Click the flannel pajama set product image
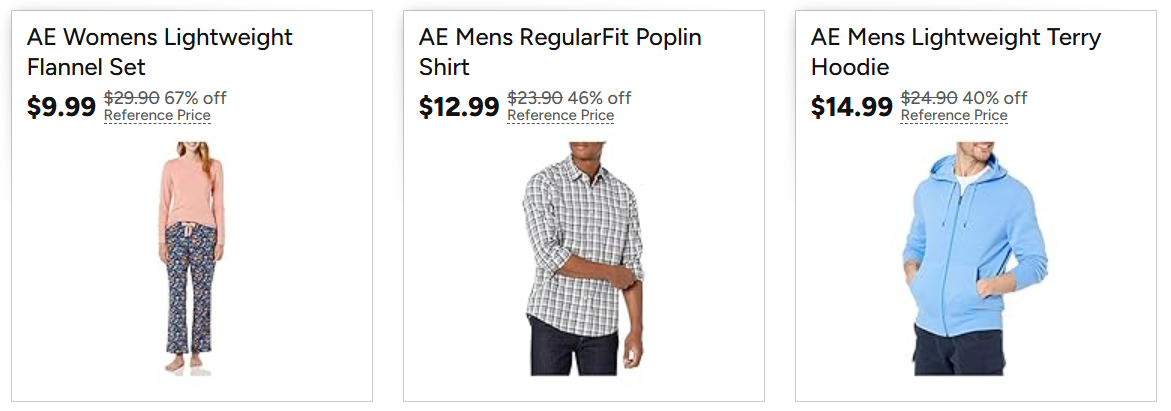The image size is (1171, 411). 191,258
